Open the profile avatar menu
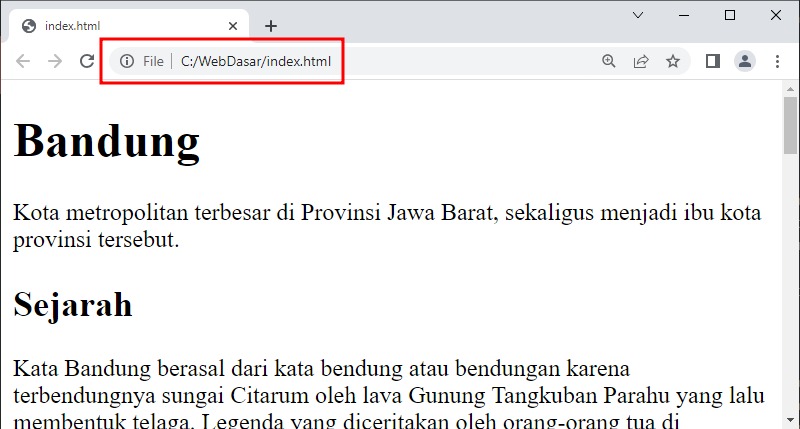The width and height of the screenshot is (800, 429). coord(745,62)
